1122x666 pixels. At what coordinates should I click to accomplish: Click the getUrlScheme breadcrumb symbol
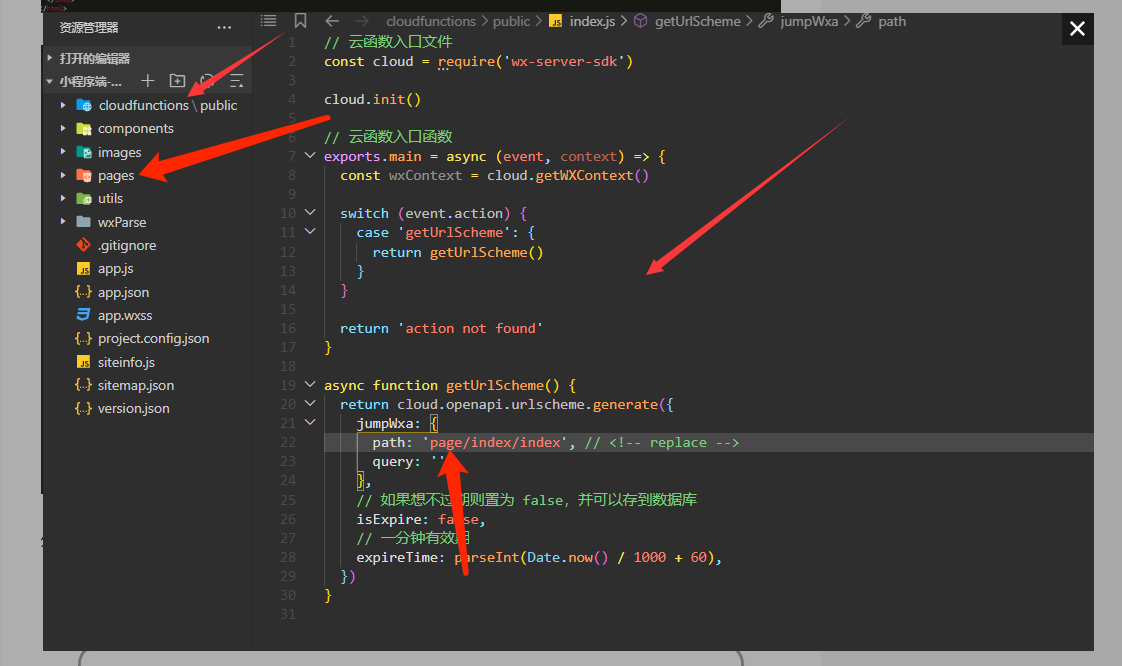[698, 21]
